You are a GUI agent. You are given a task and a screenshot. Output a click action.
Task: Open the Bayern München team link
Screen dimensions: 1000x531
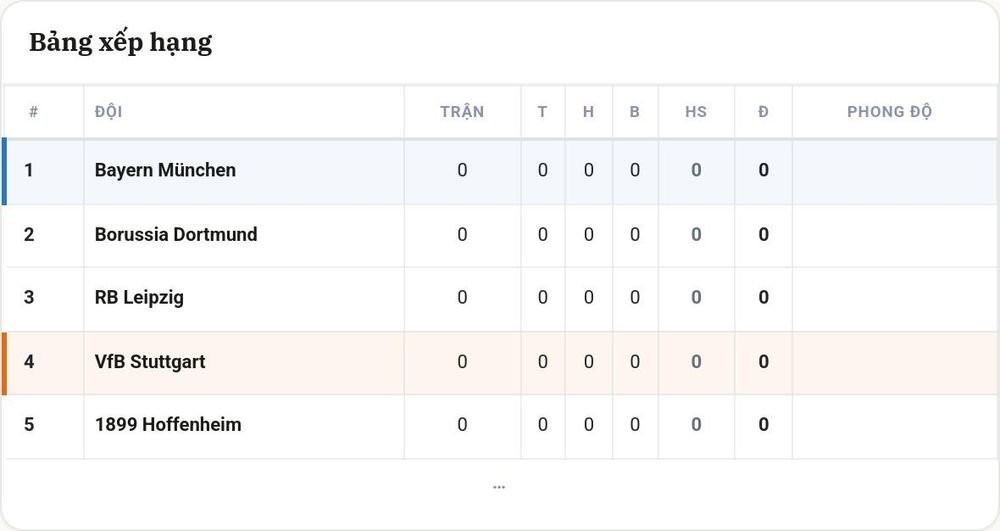165,170
